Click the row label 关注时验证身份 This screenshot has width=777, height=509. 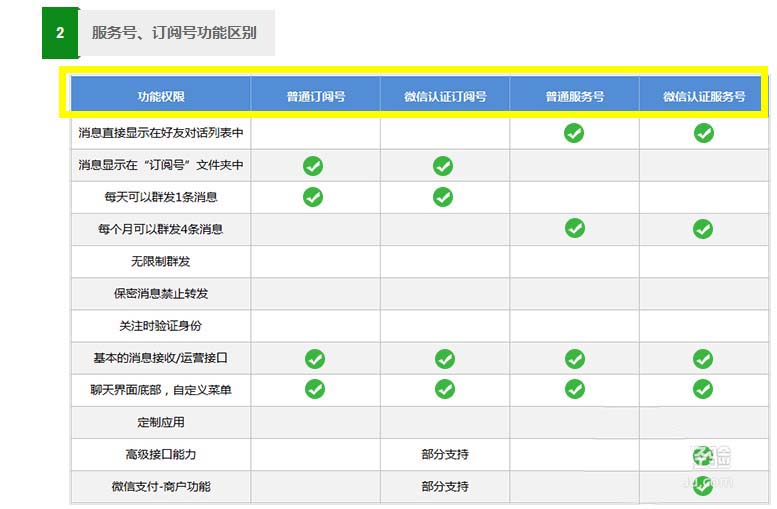161,326
